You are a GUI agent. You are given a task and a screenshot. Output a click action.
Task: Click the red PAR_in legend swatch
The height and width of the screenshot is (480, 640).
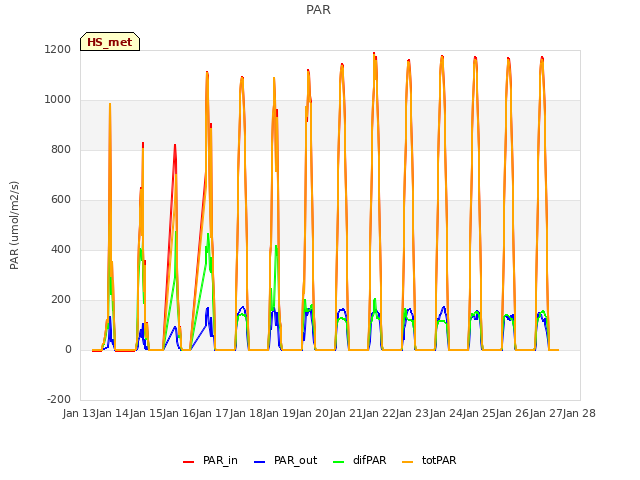pyautogui.click(x=189, y=461)
